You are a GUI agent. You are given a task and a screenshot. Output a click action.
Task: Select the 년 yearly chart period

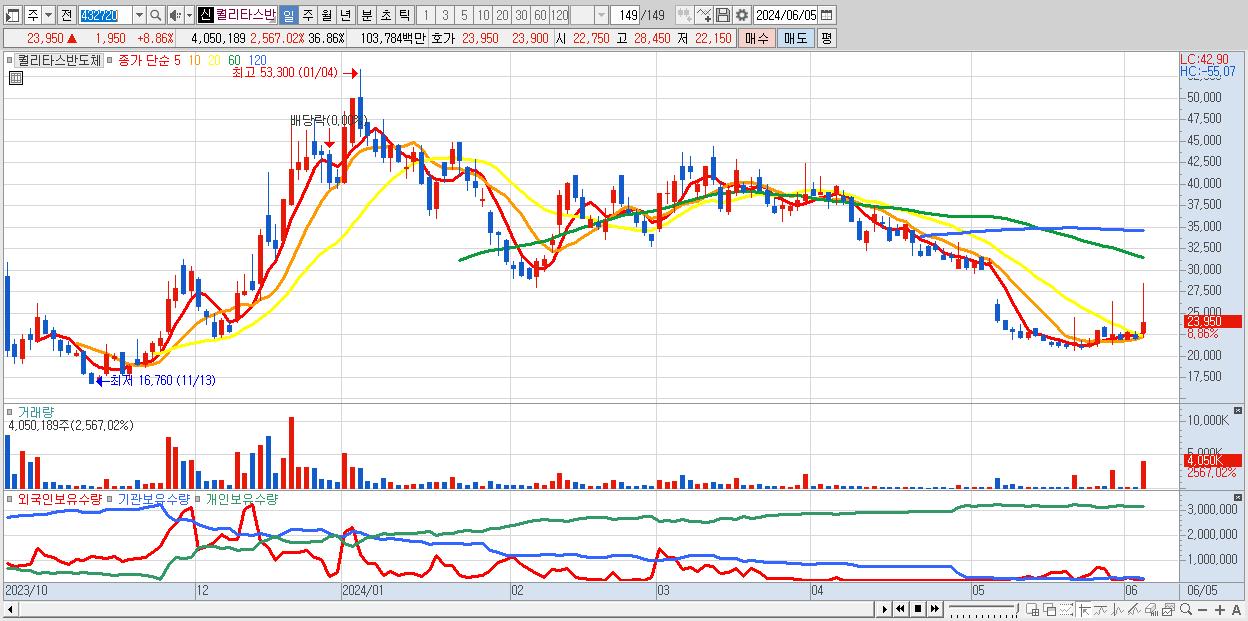click(x=345, y=15)
